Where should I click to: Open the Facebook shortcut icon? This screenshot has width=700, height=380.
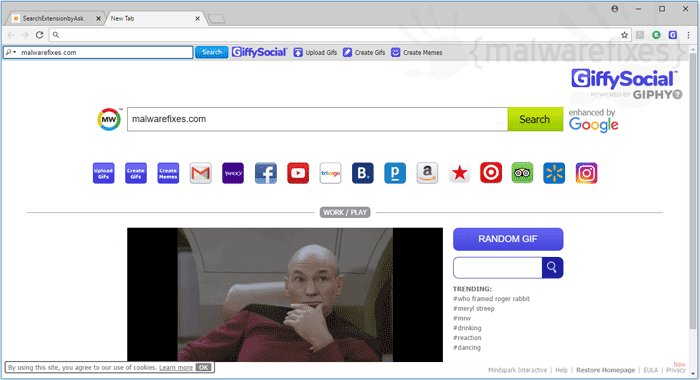coord(266,173)
